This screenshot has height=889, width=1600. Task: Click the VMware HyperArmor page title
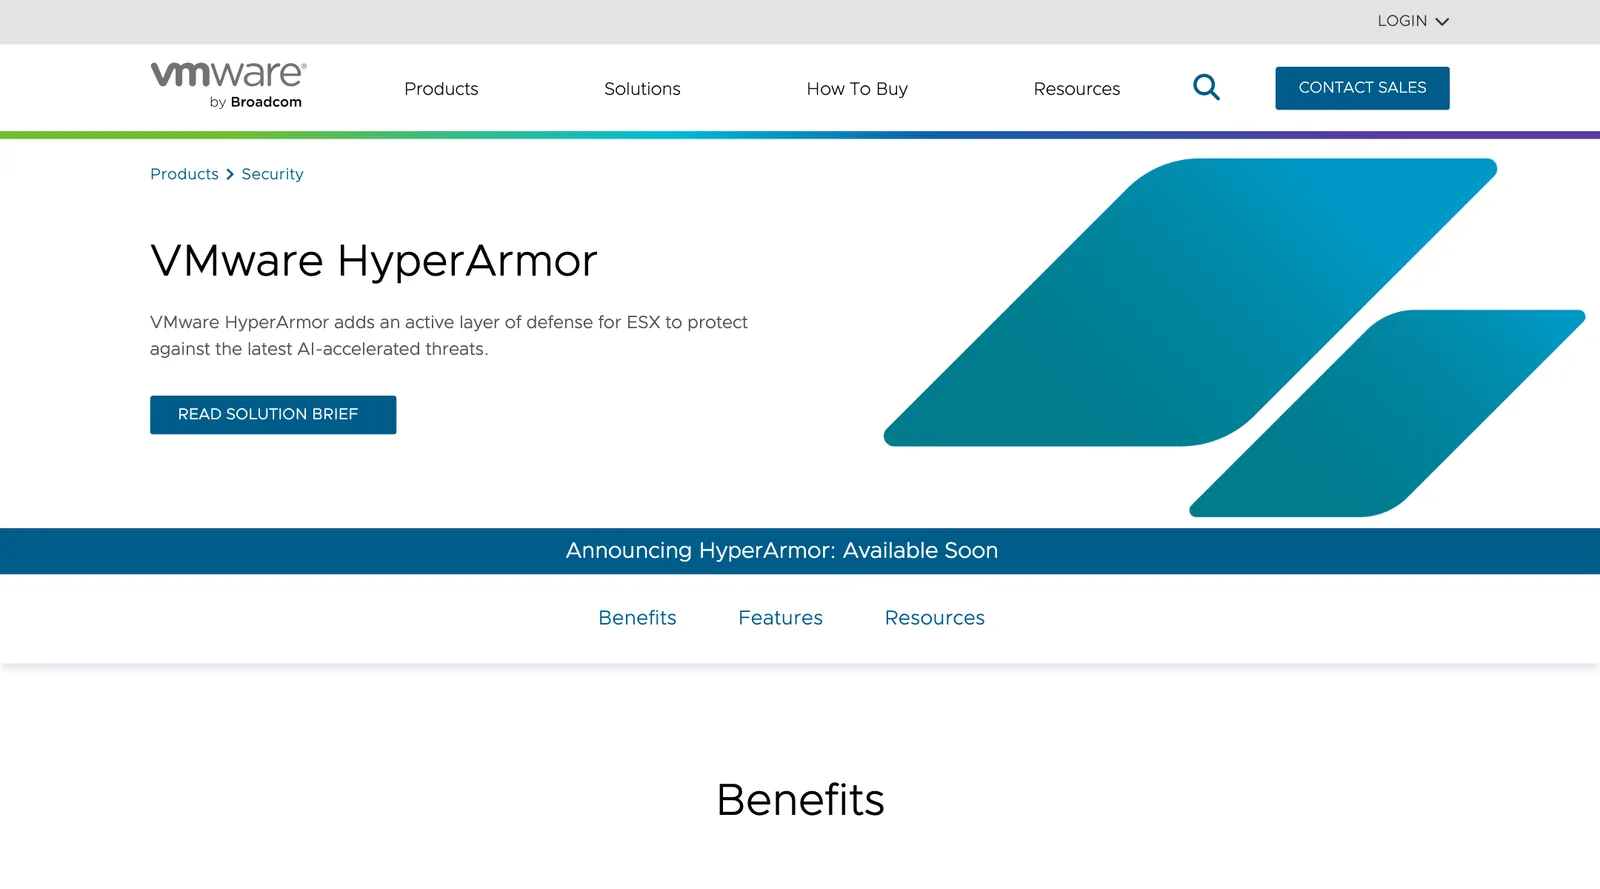pyautogui.click(x=374, y=261)
